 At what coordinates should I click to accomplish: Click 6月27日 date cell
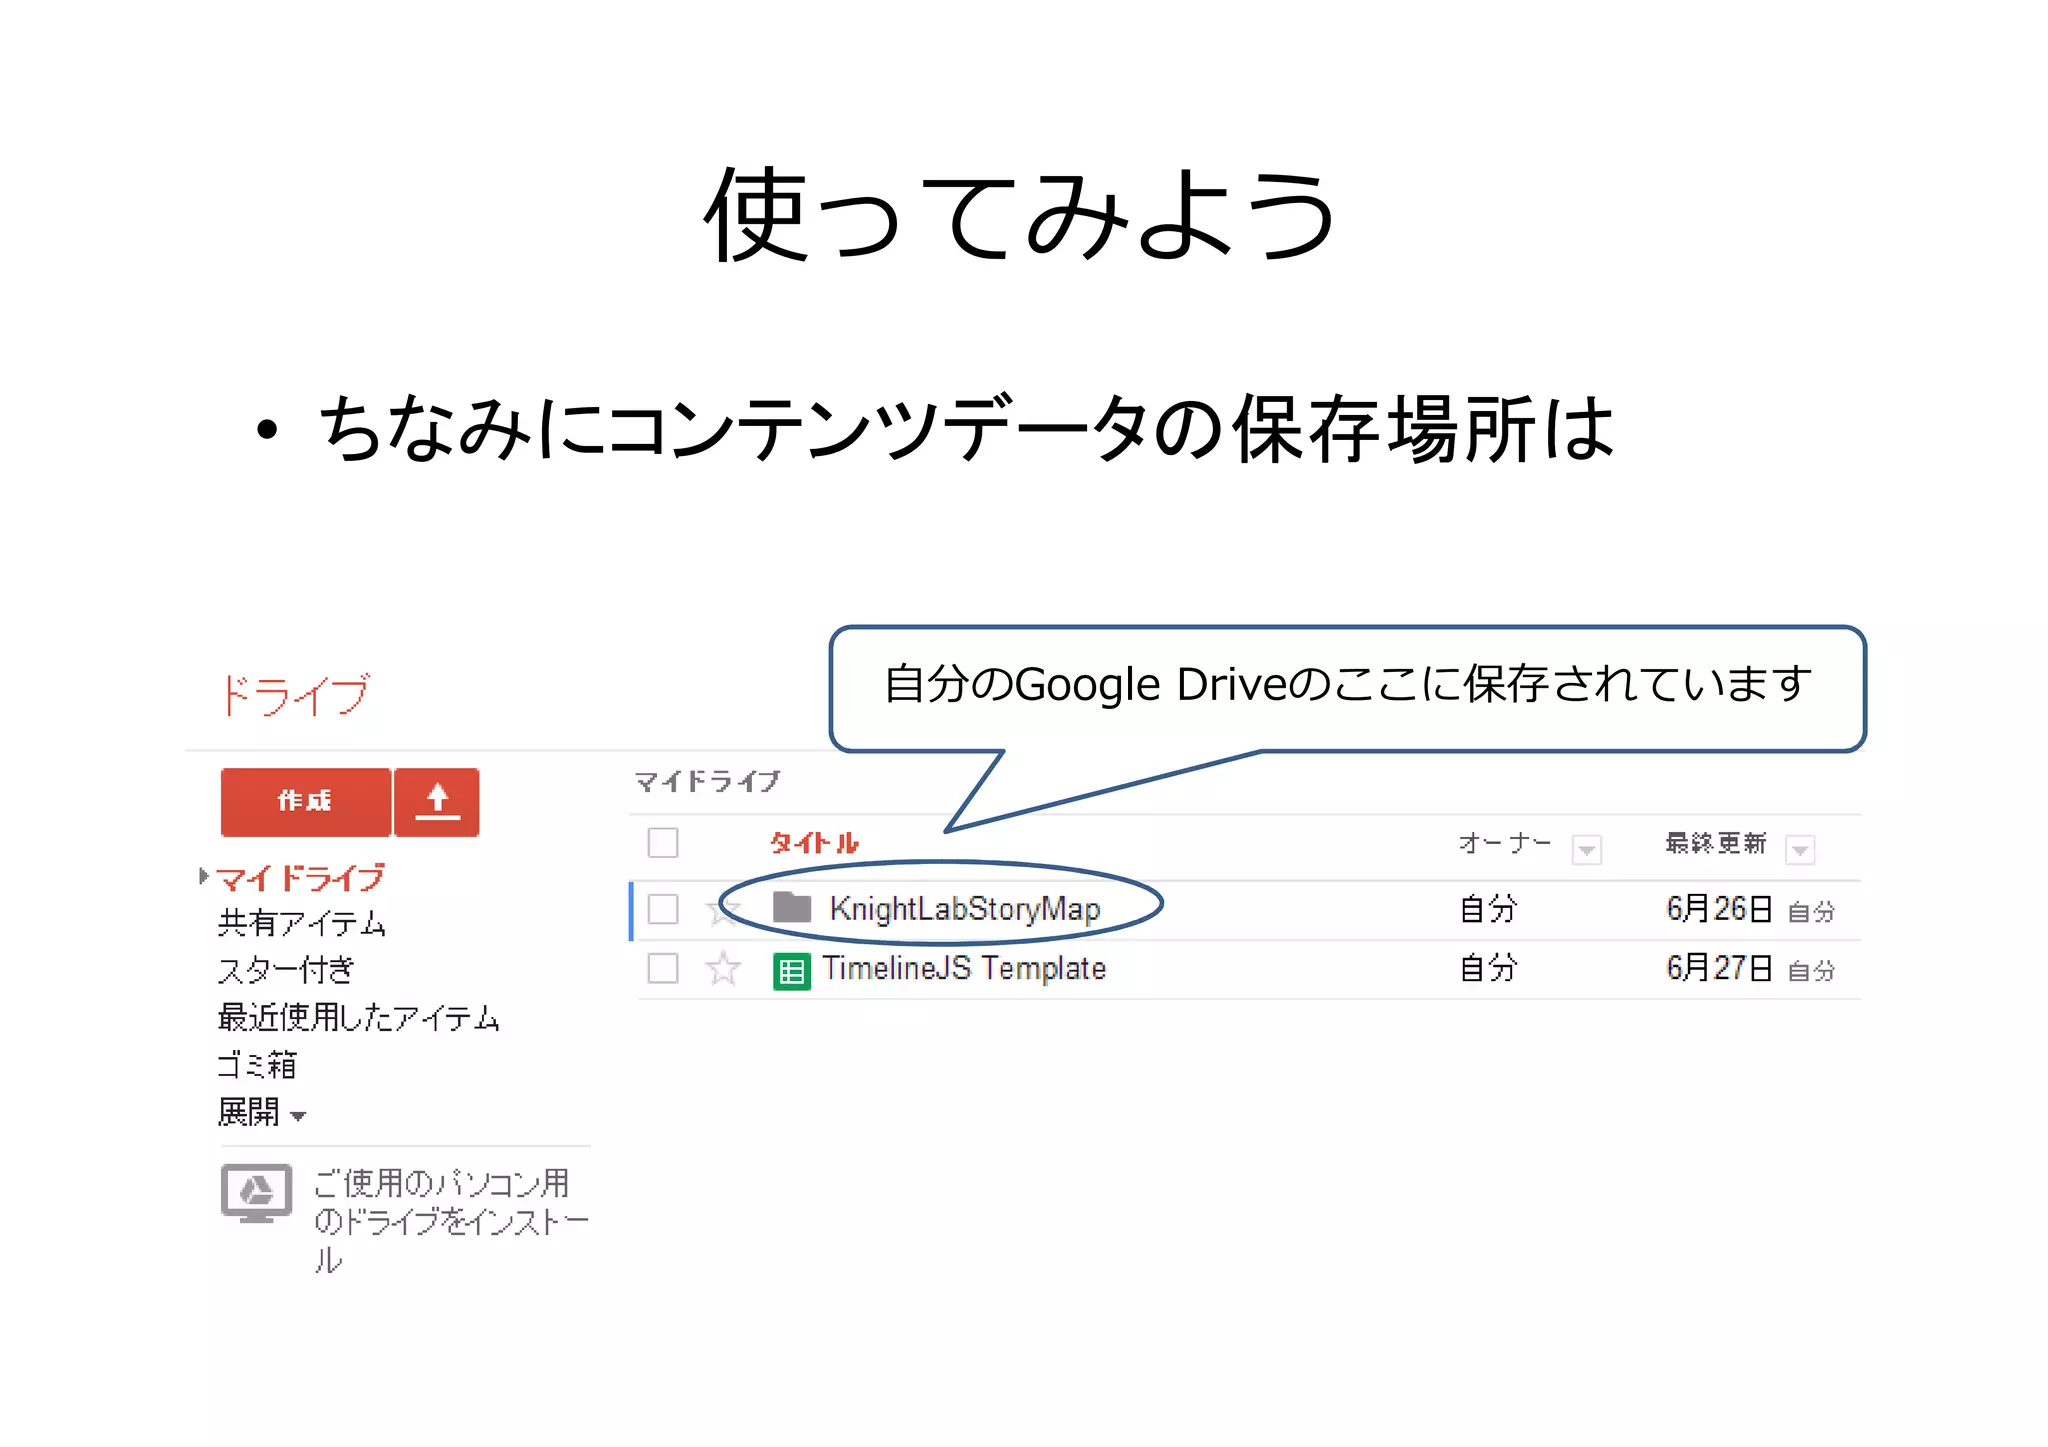(1719, 968)
